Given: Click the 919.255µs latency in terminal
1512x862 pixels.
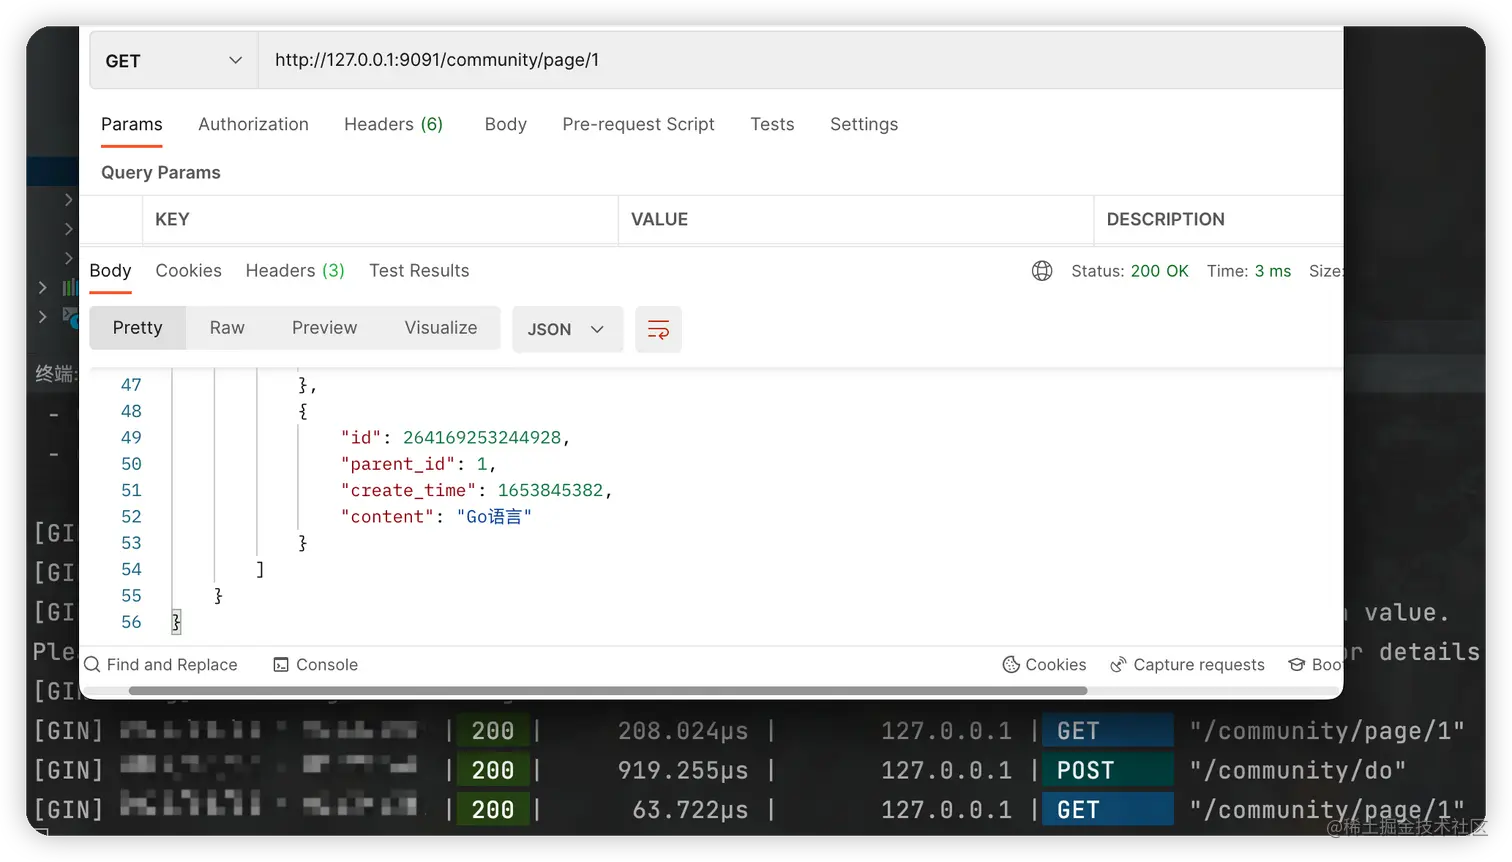Looking at the screenshot, I should 683,770.
